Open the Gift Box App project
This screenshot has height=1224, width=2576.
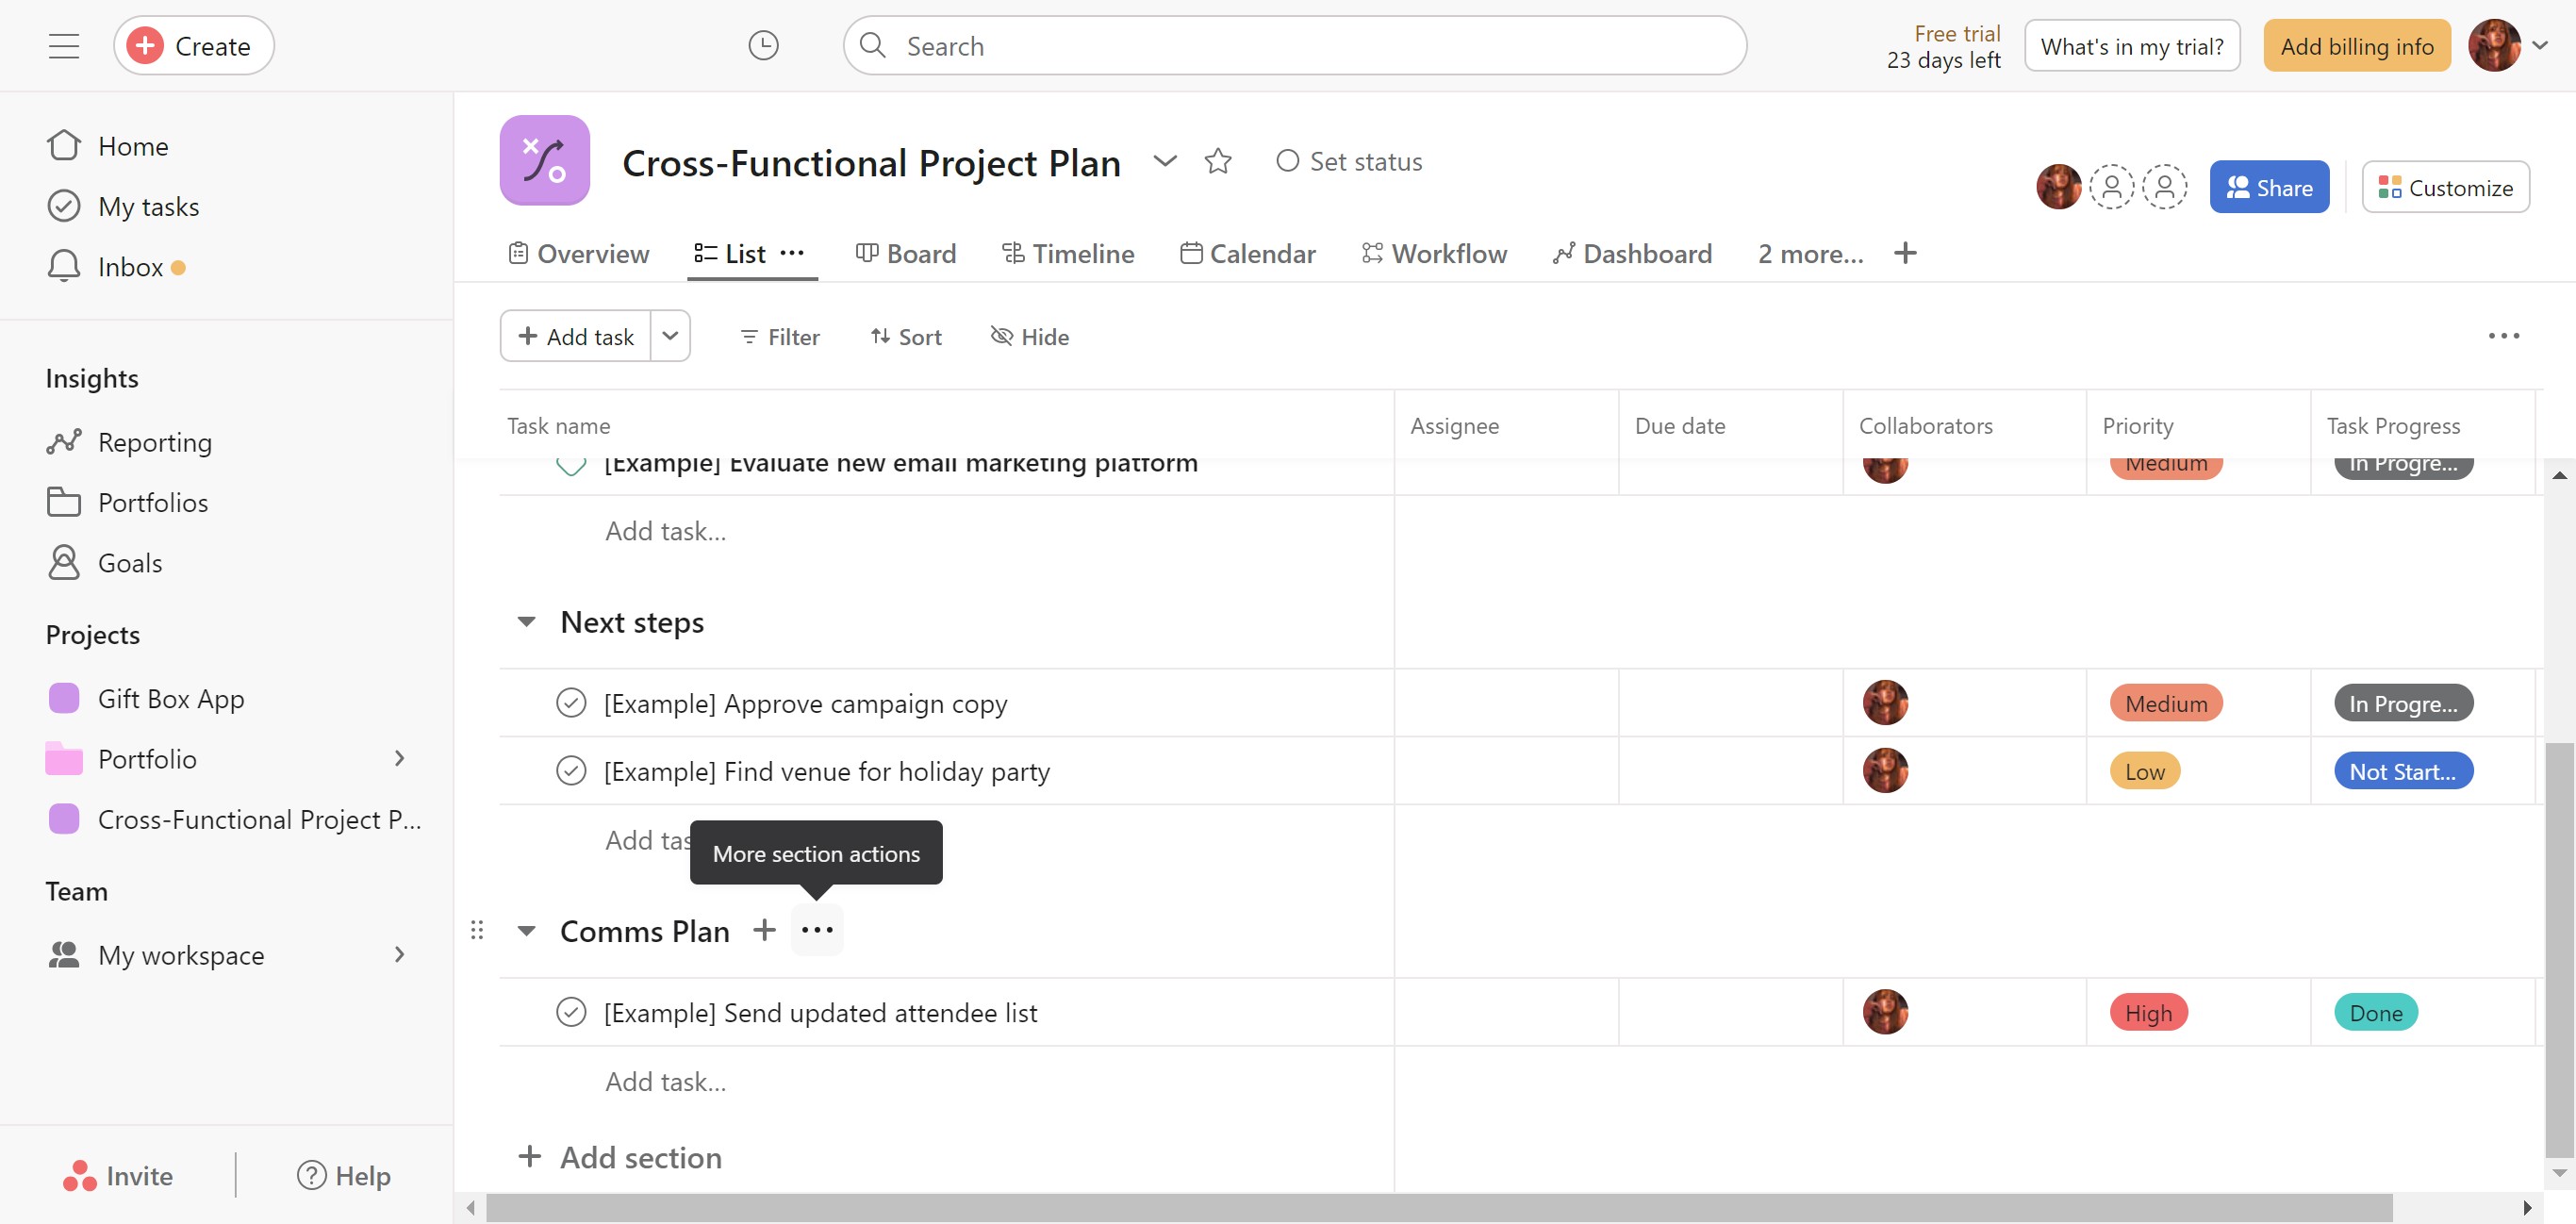tap(145, 698)
